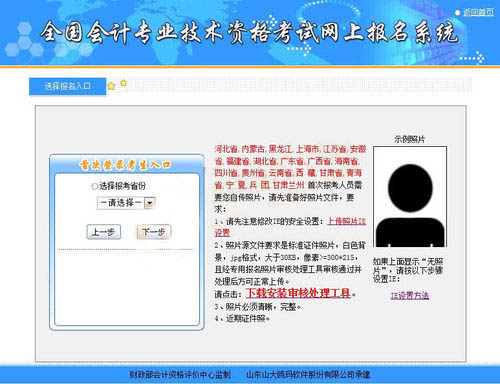Click the 下一步 button
Screen dimensions: 500x384
[154, 232]
